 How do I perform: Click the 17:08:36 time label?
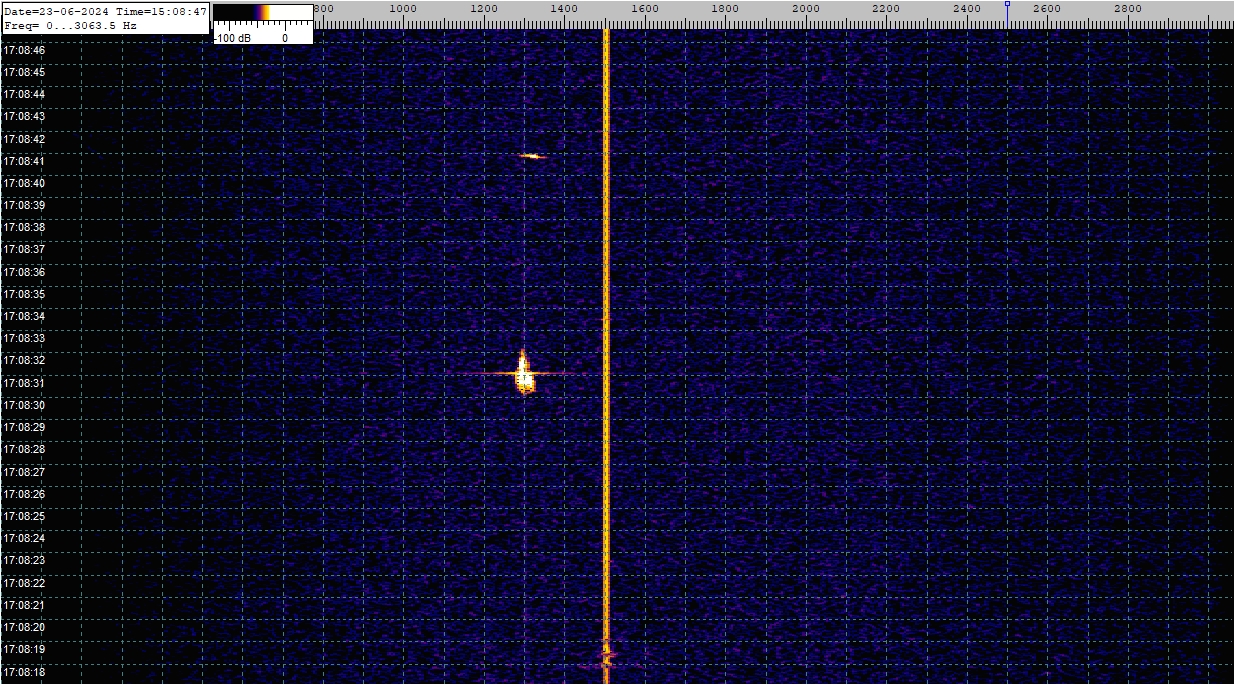click(x=24, y=272)
